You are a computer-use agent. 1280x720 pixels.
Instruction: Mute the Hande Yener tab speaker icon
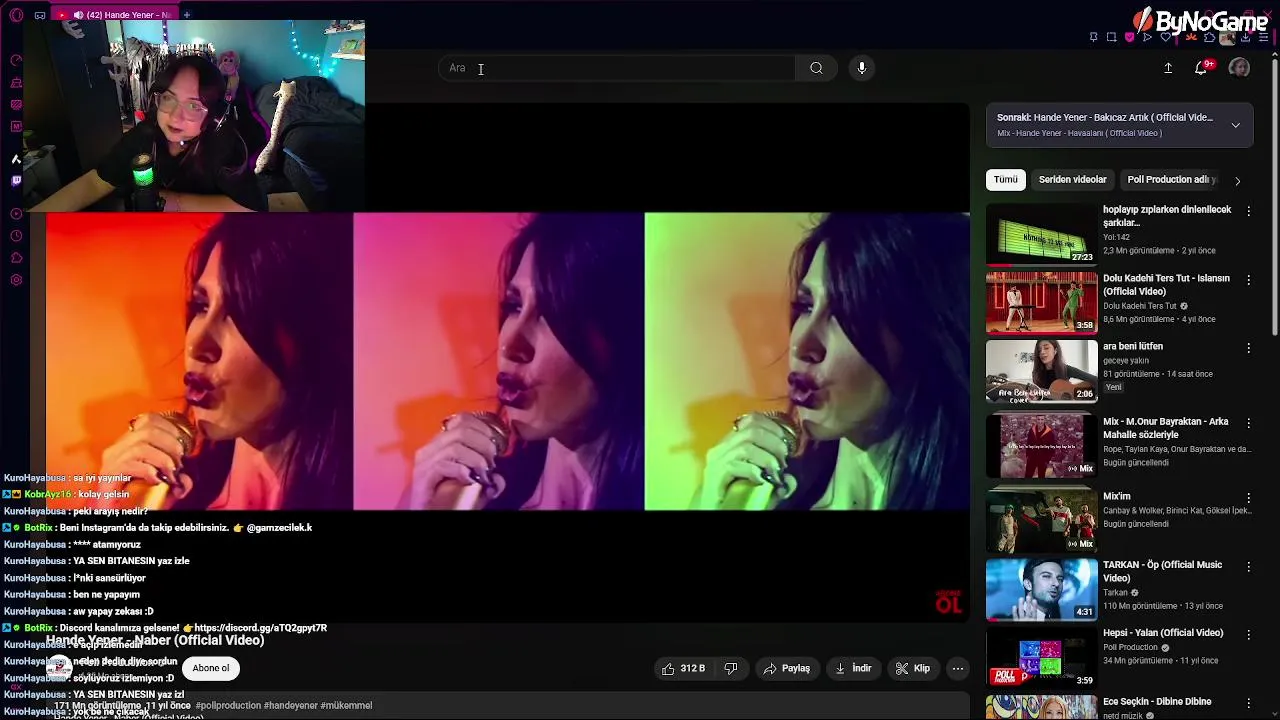[78, 15]
